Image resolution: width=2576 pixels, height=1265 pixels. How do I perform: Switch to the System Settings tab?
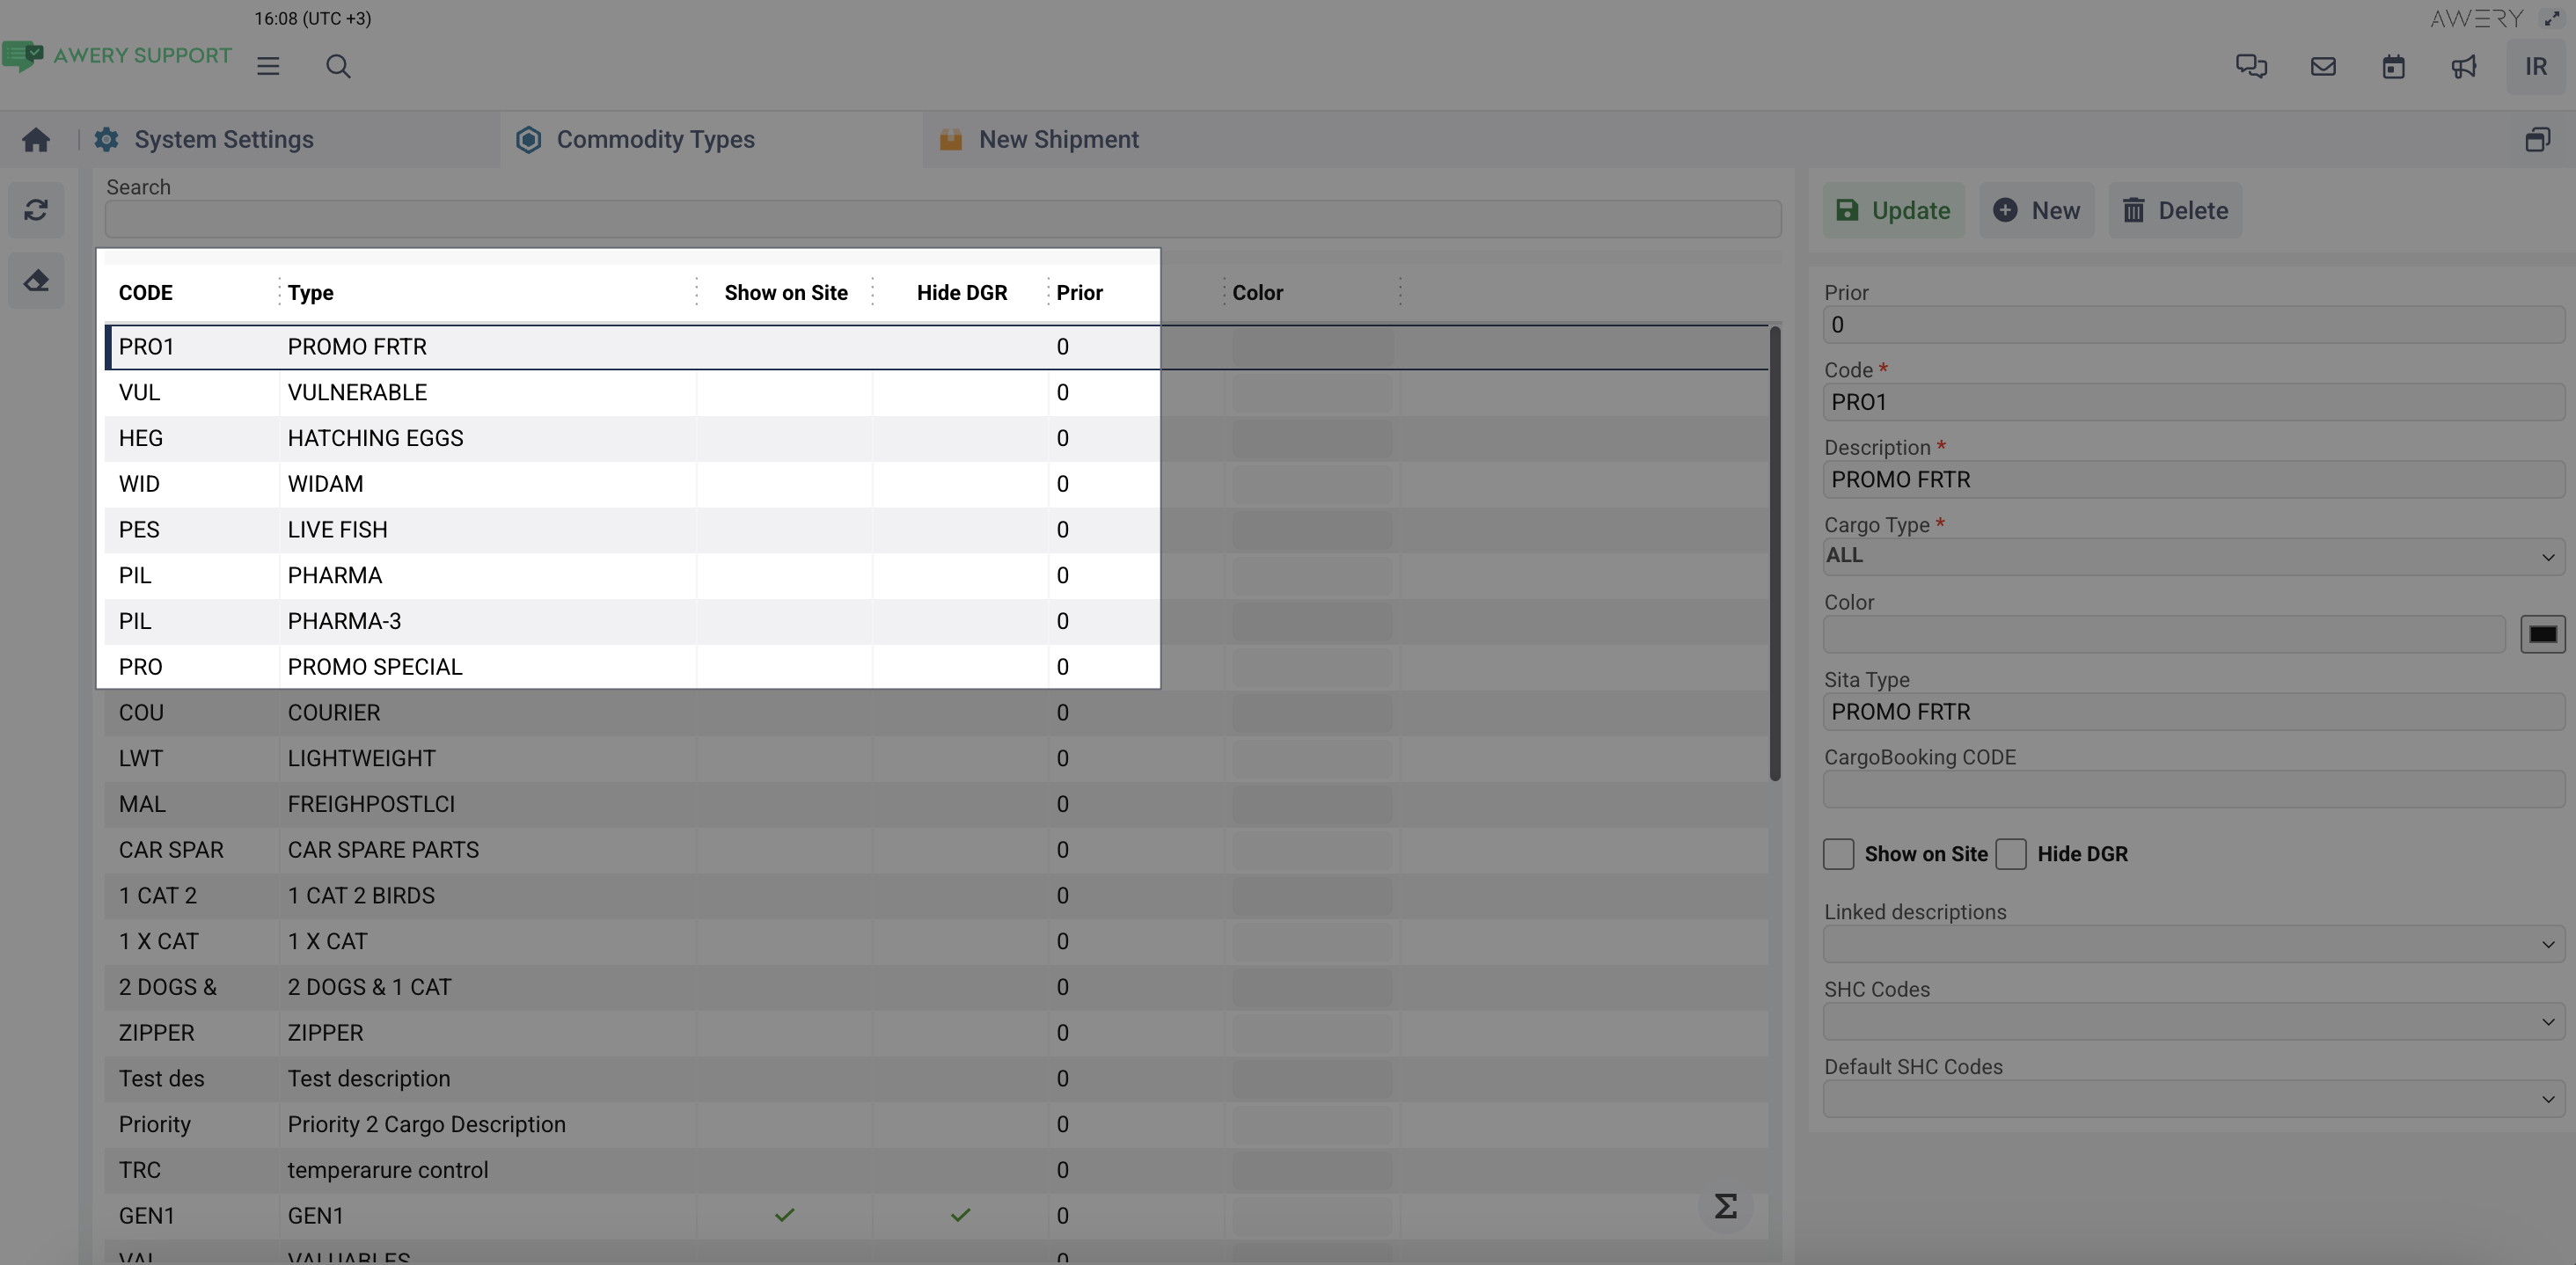click(223, 139)
